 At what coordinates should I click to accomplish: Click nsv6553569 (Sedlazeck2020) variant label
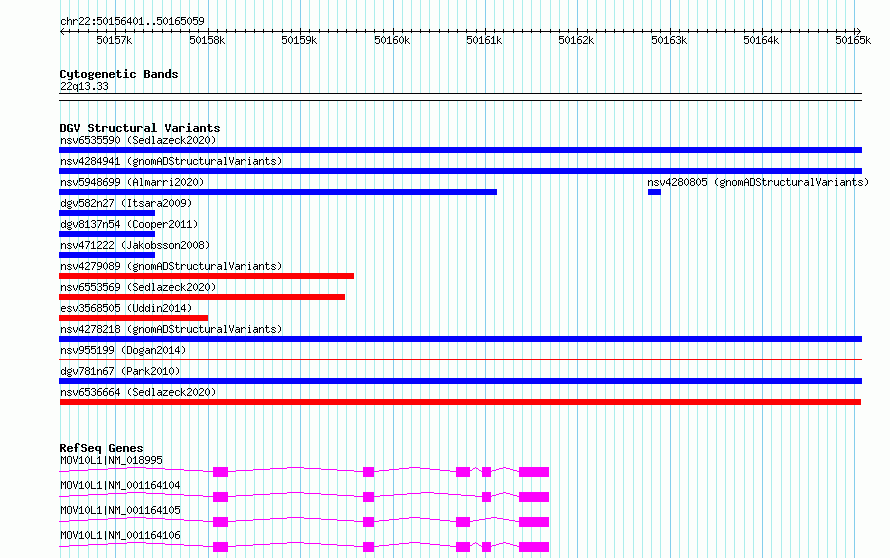click(138, 287)
